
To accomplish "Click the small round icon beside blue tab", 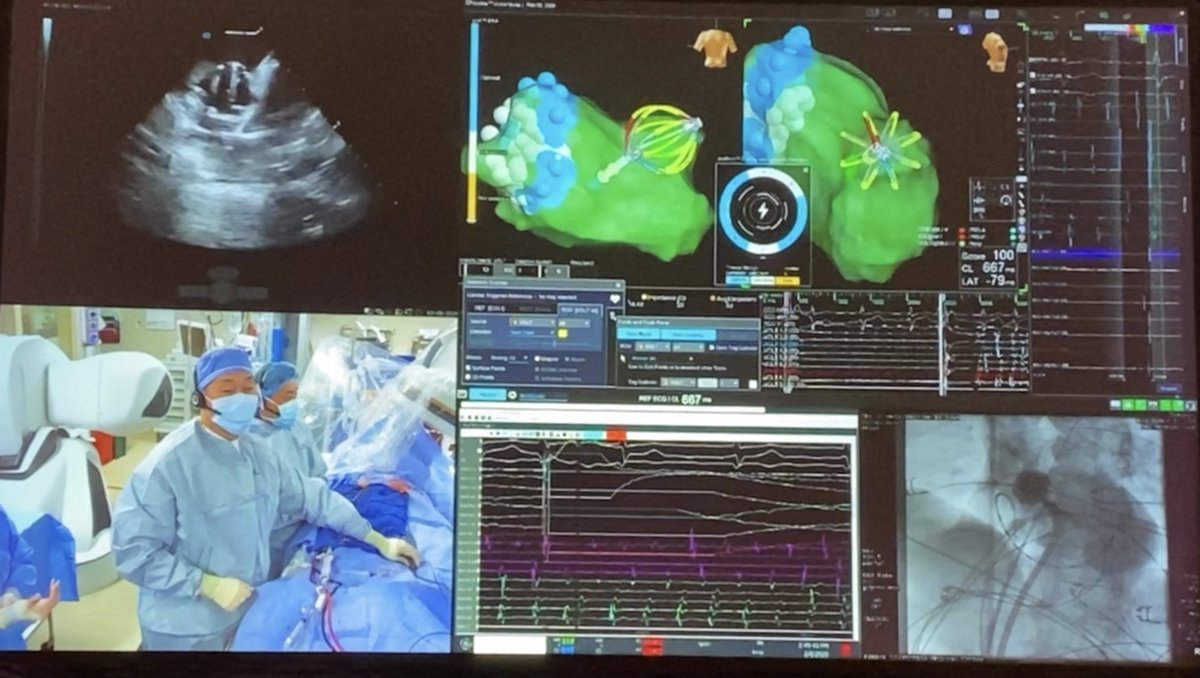I will point(512,394).
